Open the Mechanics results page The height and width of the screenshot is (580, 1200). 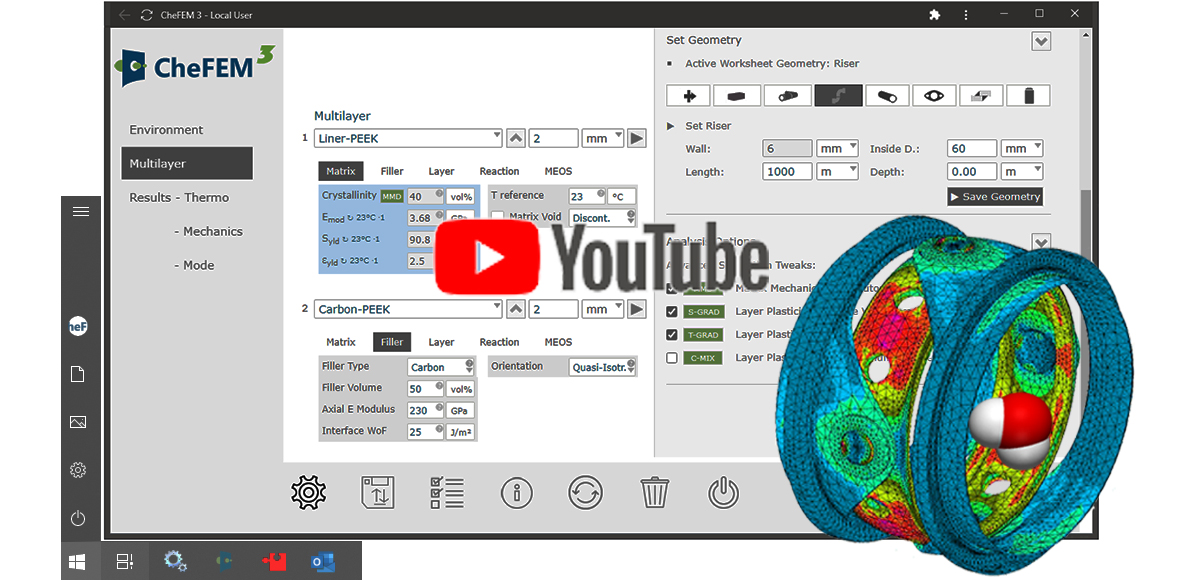(x=209, y=231)
